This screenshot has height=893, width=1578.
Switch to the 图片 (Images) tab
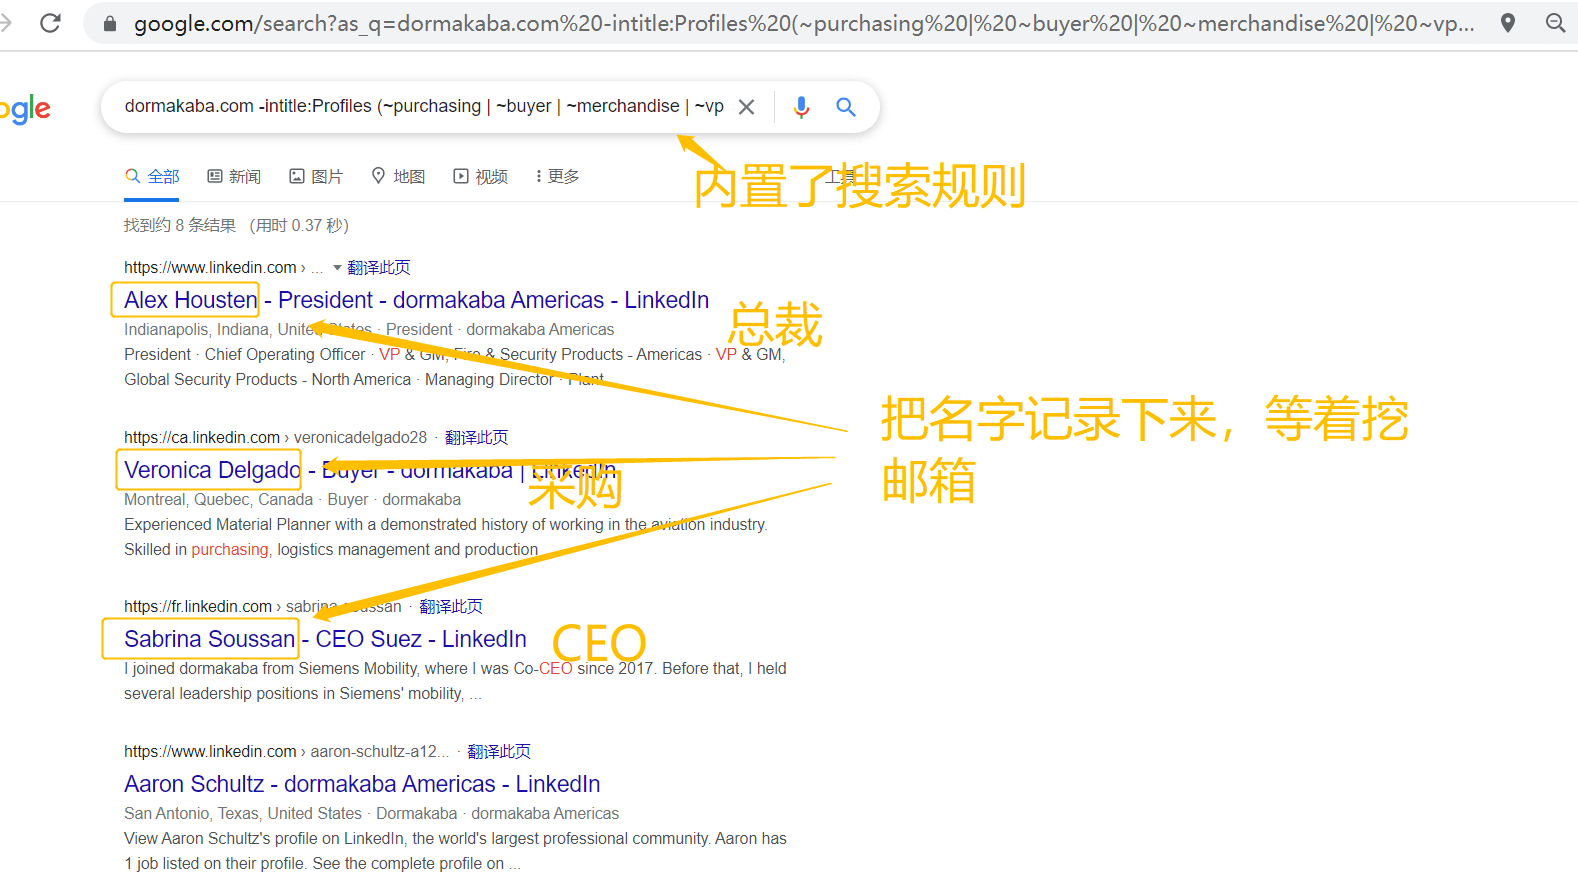tap(316, 177)
